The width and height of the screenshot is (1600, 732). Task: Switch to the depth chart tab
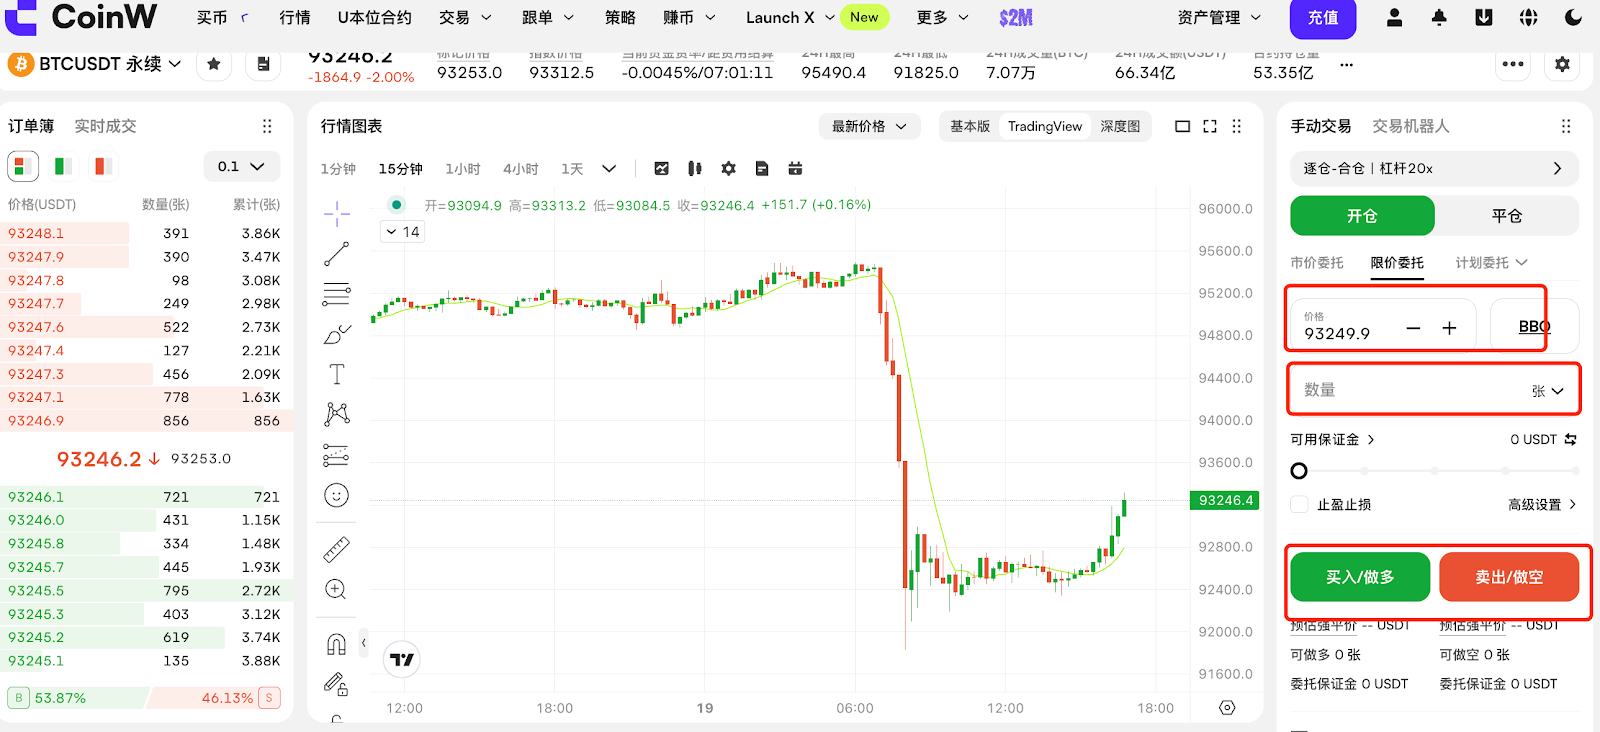pos(1120,126)
